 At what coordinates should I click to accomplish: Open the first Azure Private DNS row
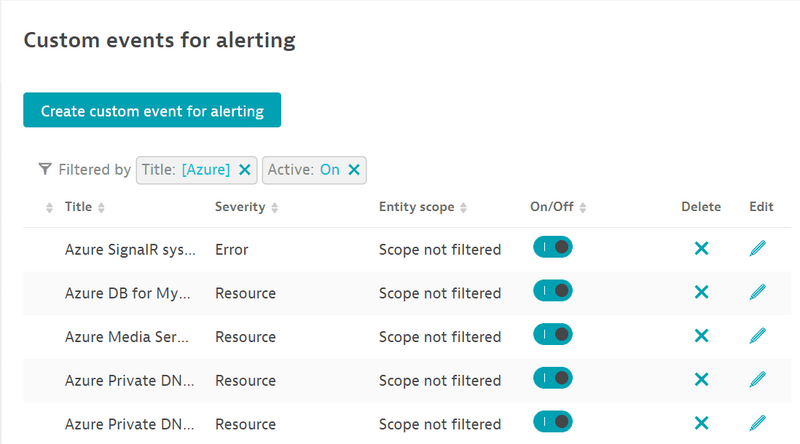[x=129, y=380]
